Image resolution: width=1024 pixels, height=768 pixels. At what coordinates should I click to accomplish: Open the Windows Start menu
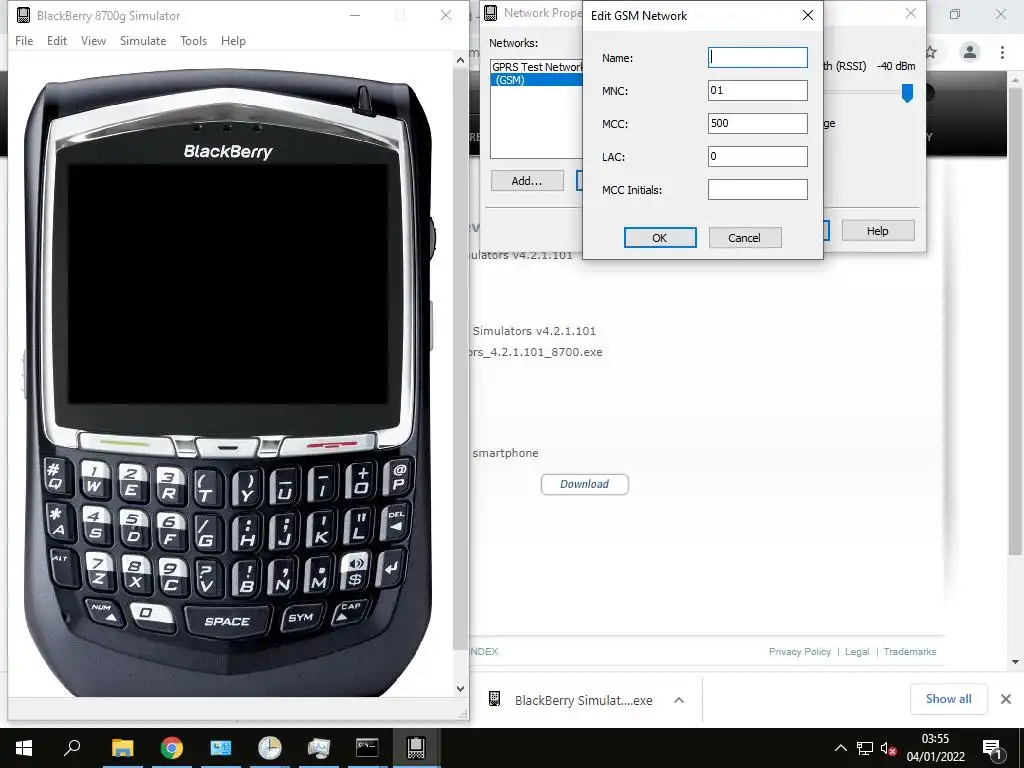click(24, 748)
